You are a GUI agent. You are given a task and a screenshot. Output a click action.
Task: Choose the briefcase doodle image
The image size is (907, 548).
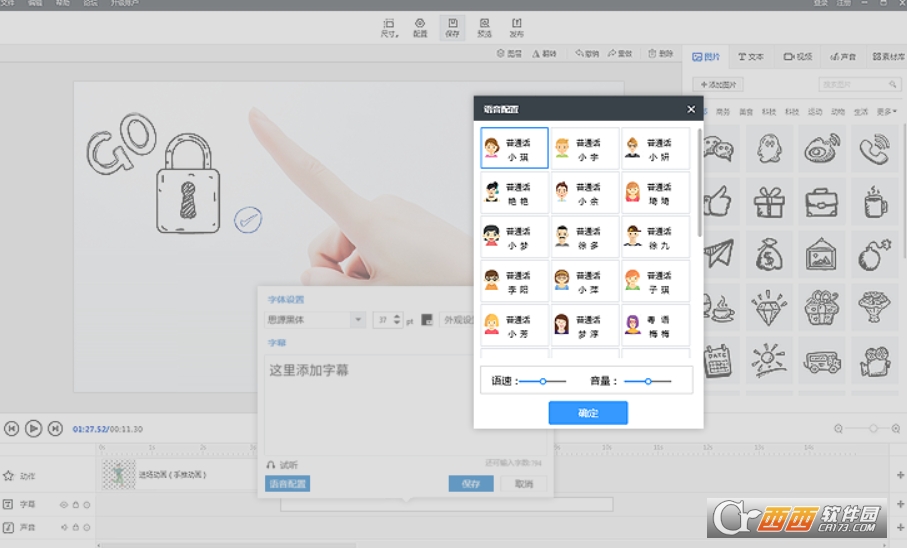(x=822, y=203)
